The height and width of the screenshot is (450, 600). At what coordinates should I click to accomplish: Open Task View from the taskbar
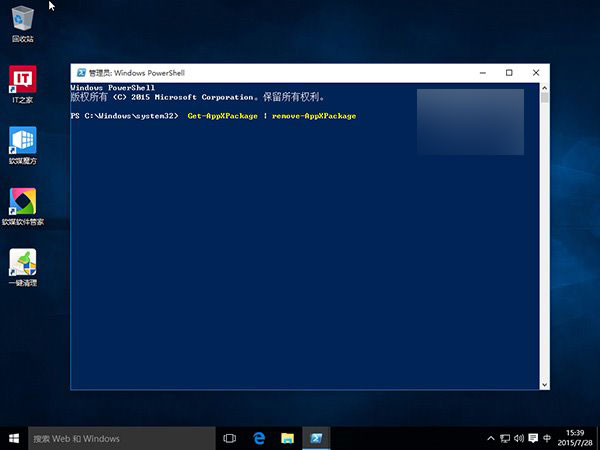tap(229, 438)
